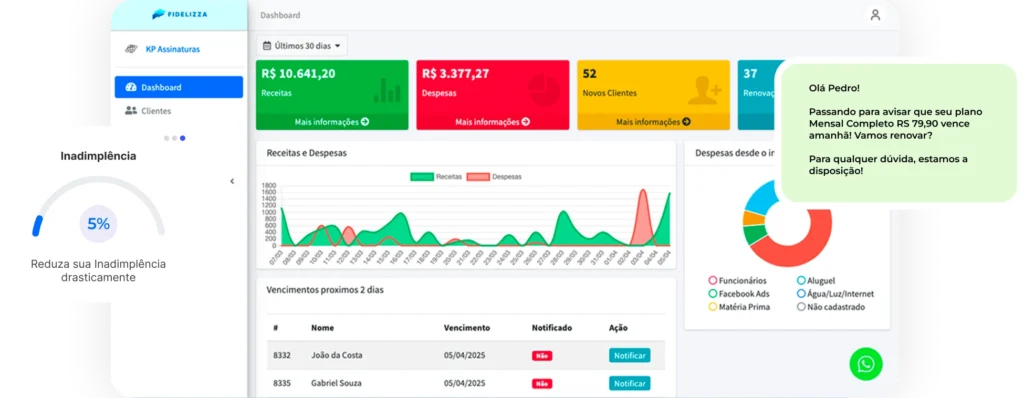This screenshot has height=398, width=1024.
Task: Click ID 8332 in the table
Action: click(281, 356)
